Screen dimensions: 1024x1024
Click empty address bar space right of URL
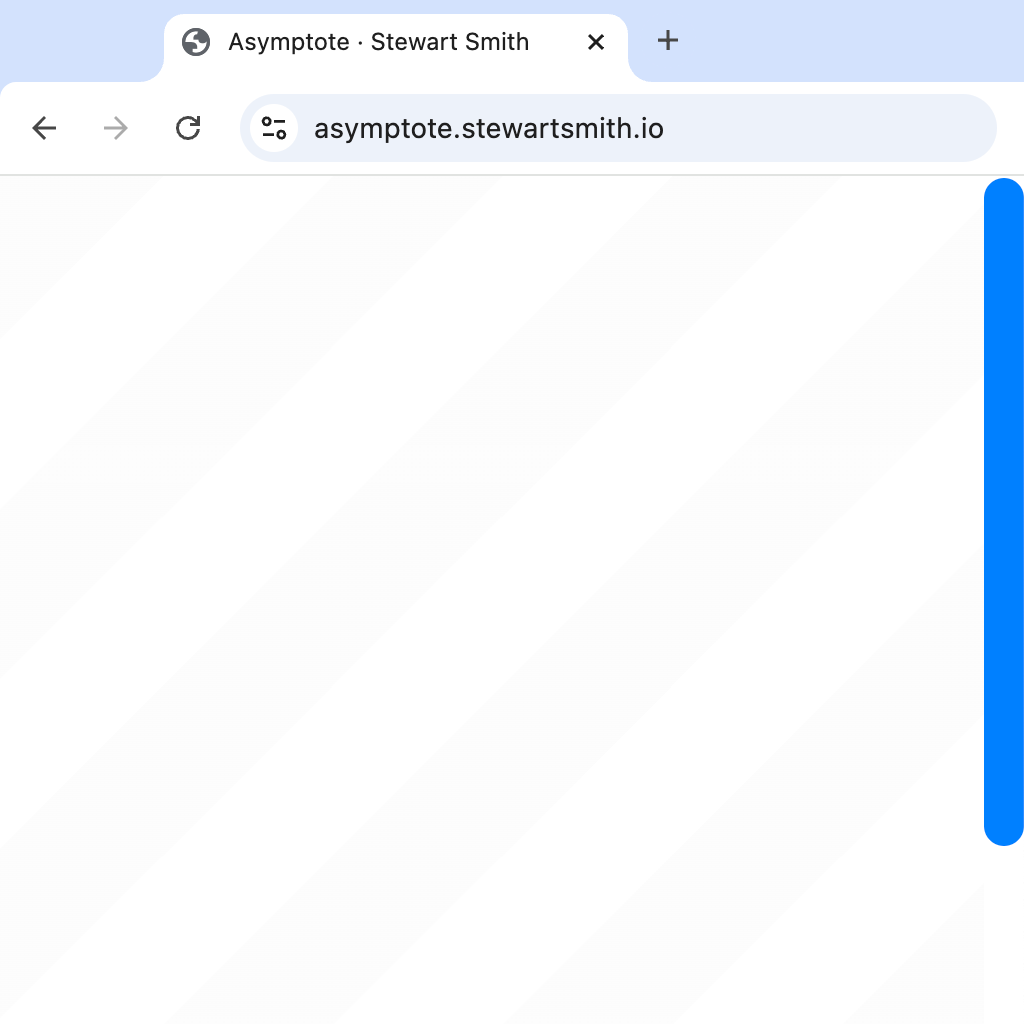coord(830,129)
